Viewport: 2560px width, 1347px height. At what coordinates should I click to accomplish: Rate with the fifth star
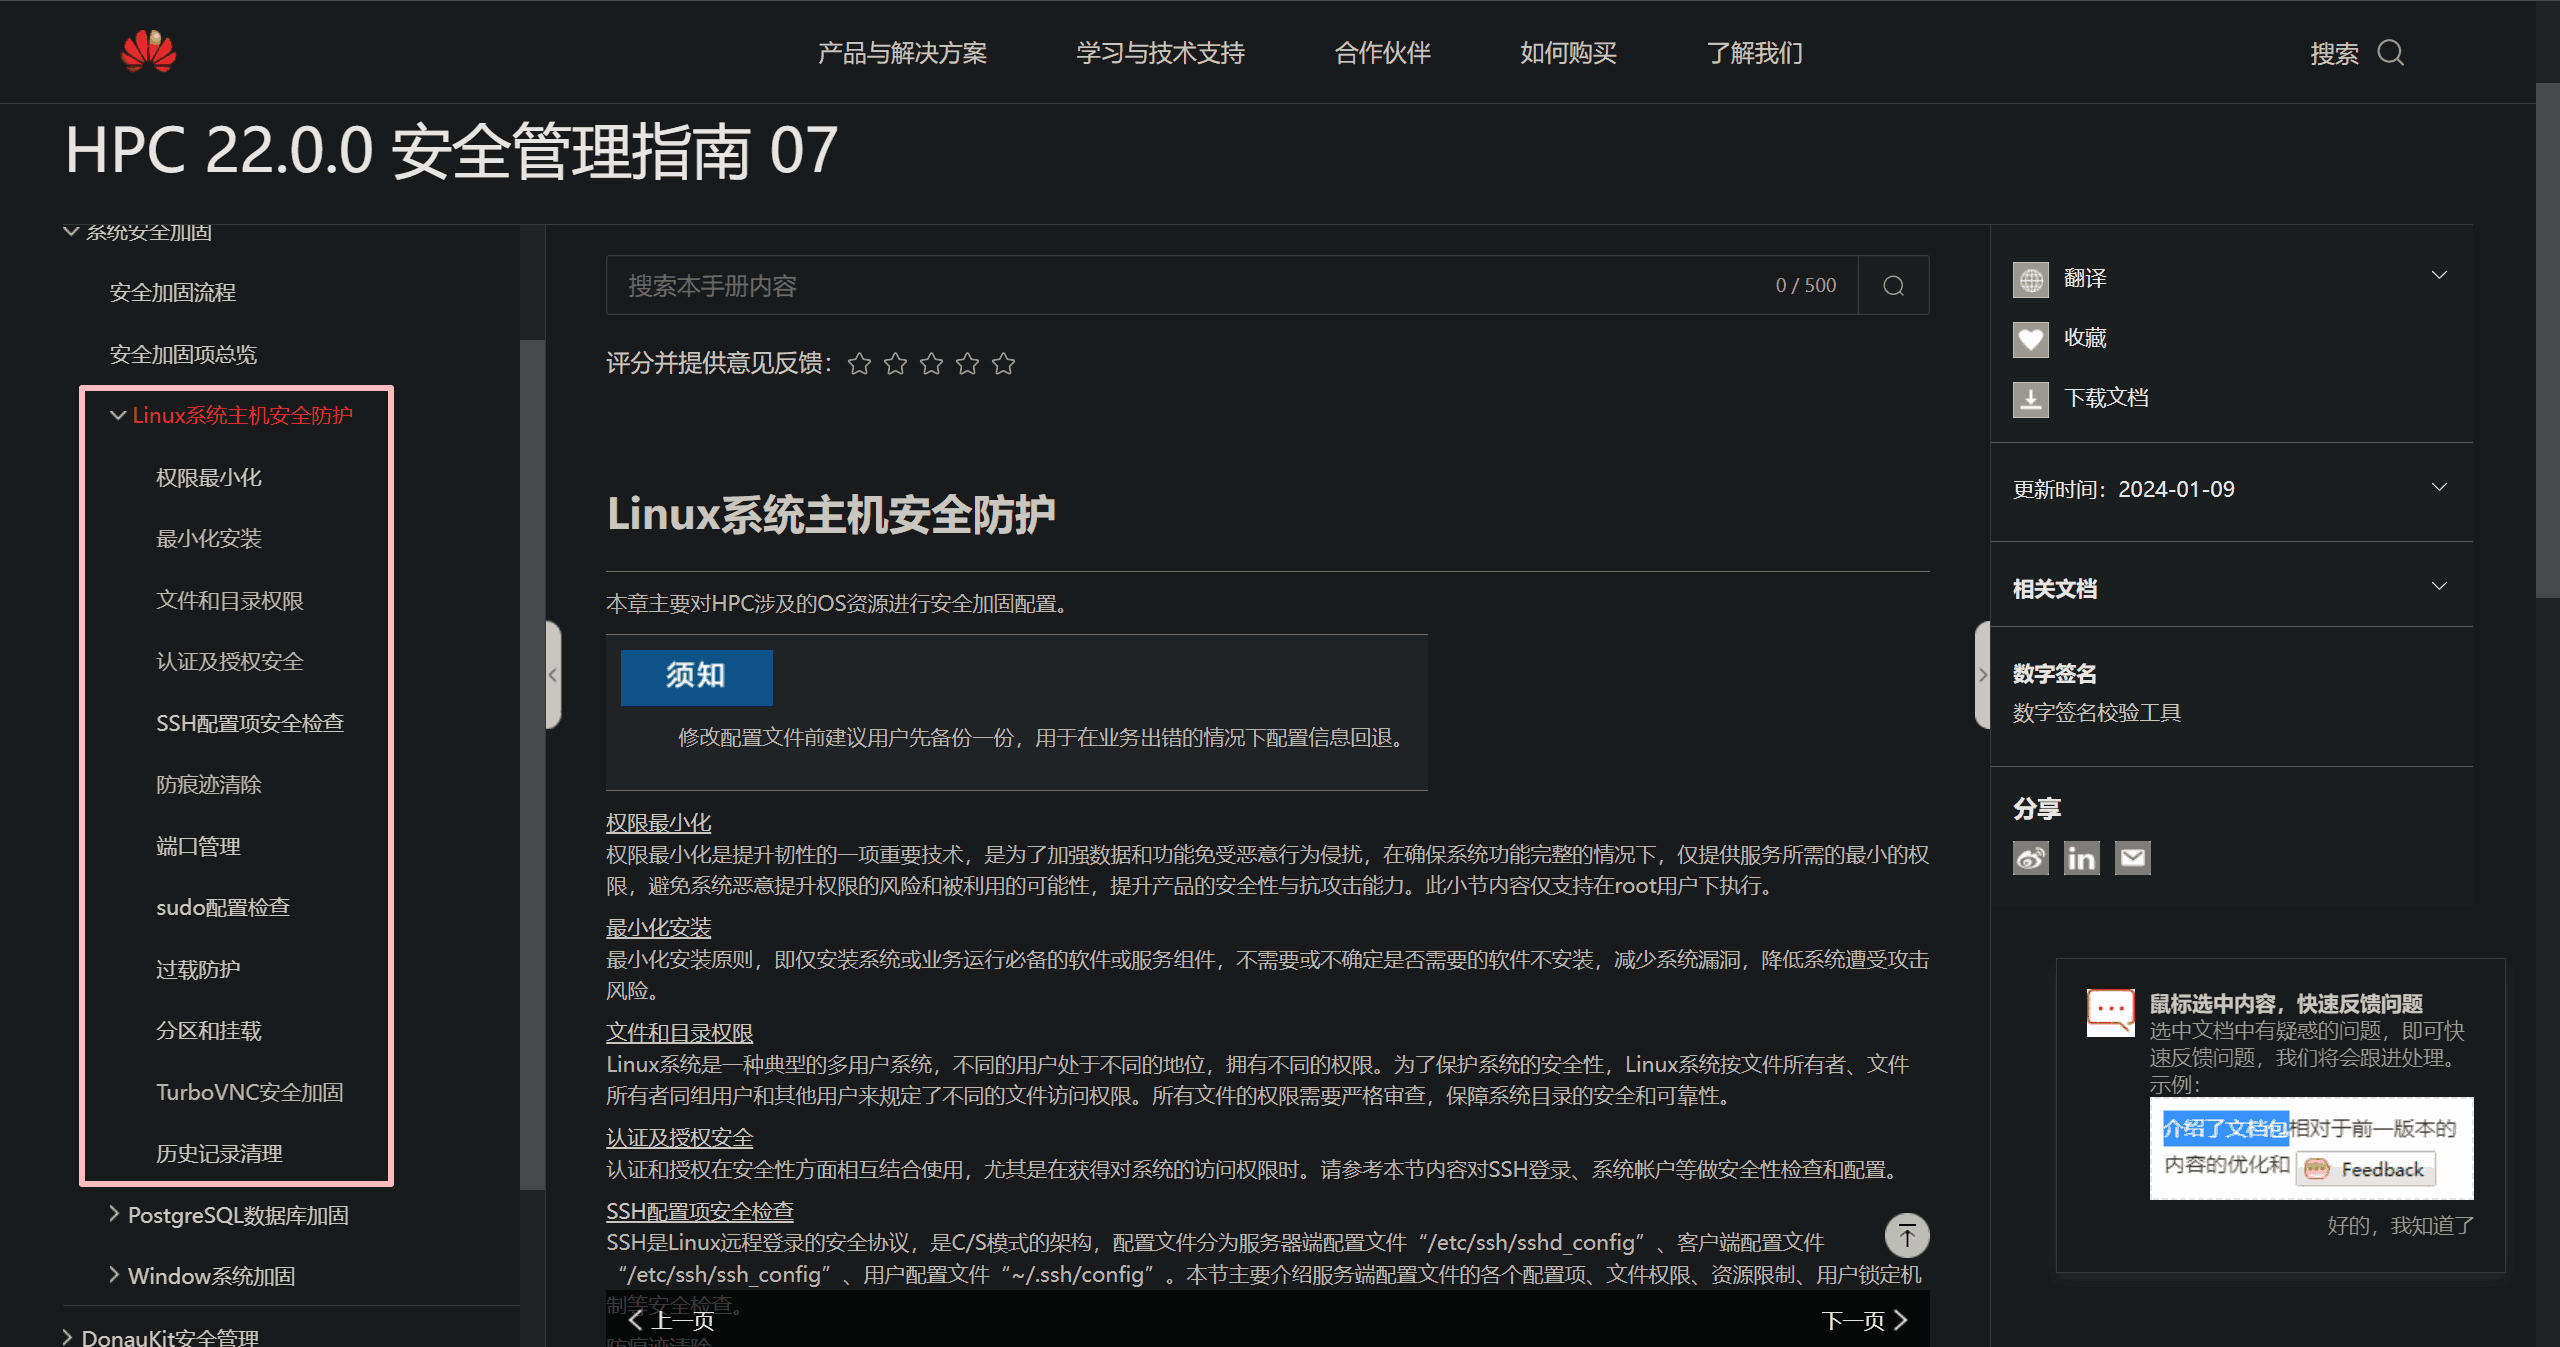pyautogui.click(x=1003, y=364)
